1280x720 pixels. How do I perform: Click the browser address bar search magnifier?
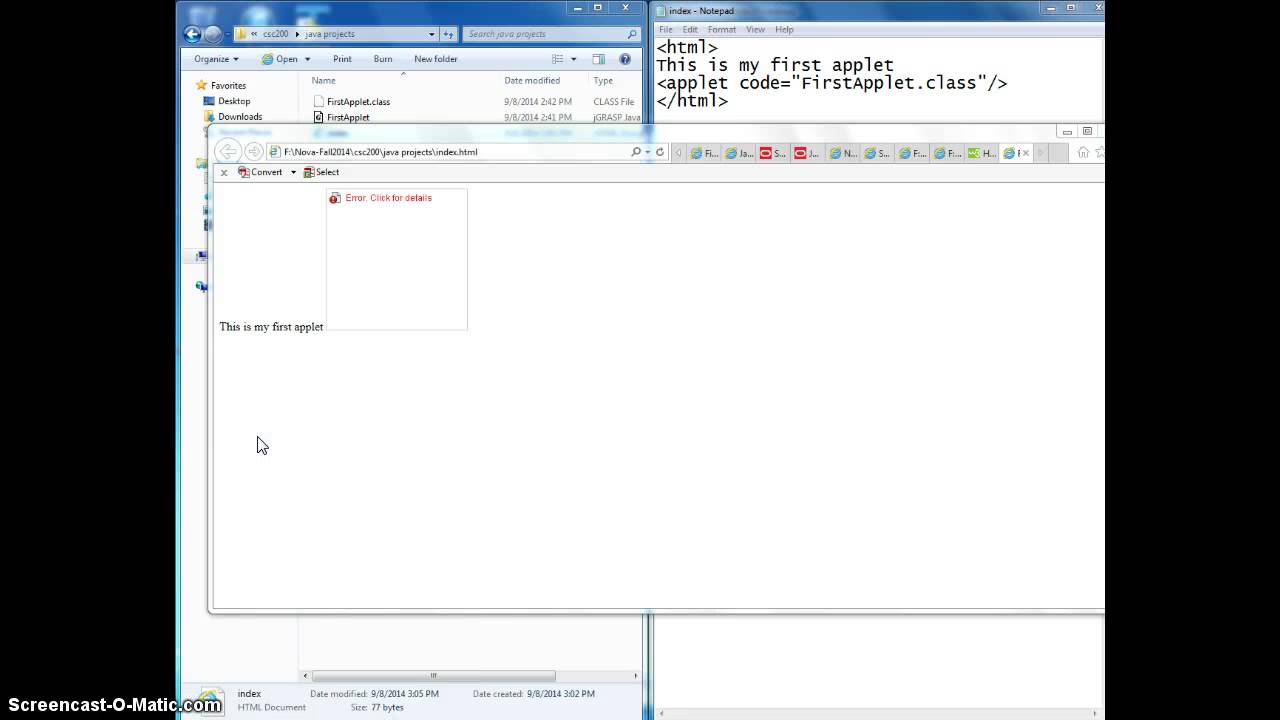636,152
